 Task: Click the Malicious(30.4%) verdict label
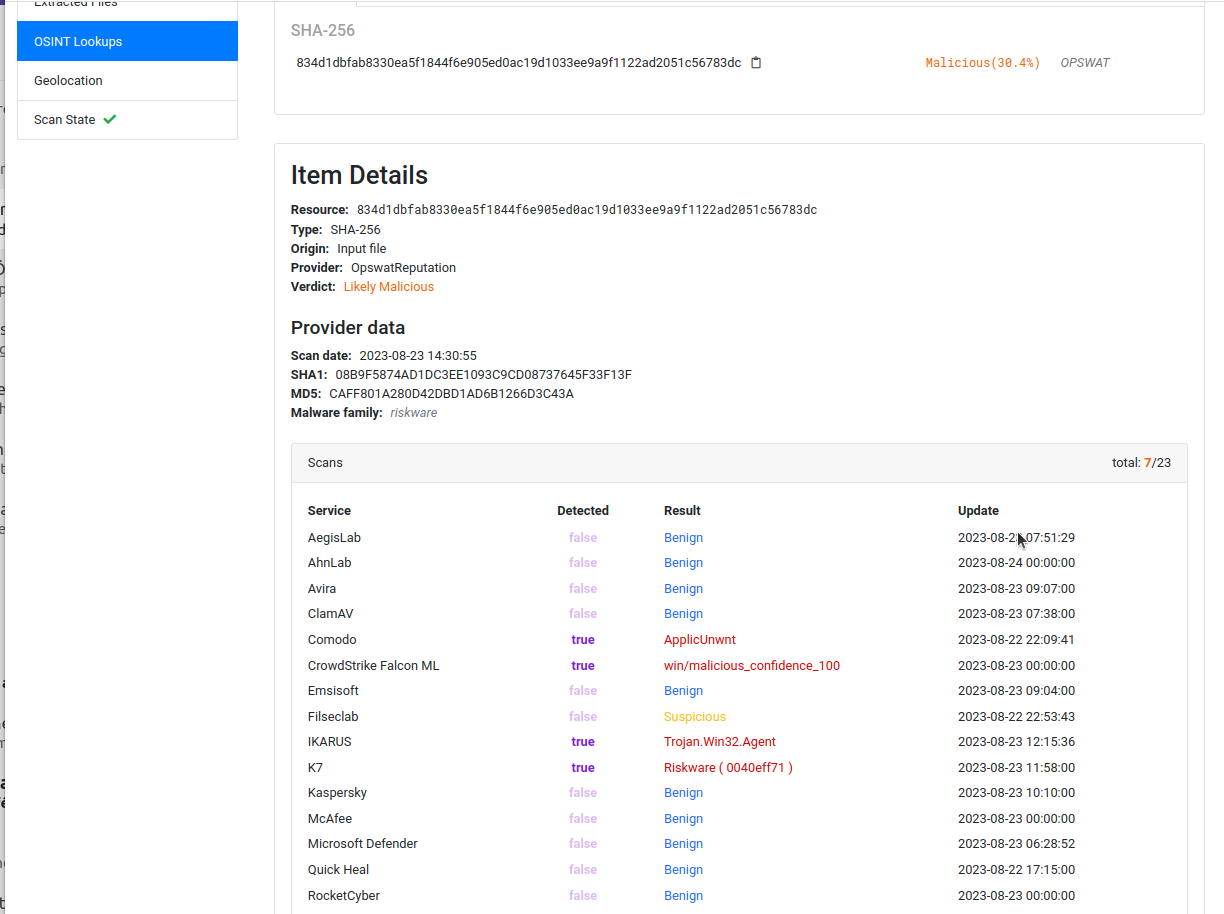(x=982, y=63)
